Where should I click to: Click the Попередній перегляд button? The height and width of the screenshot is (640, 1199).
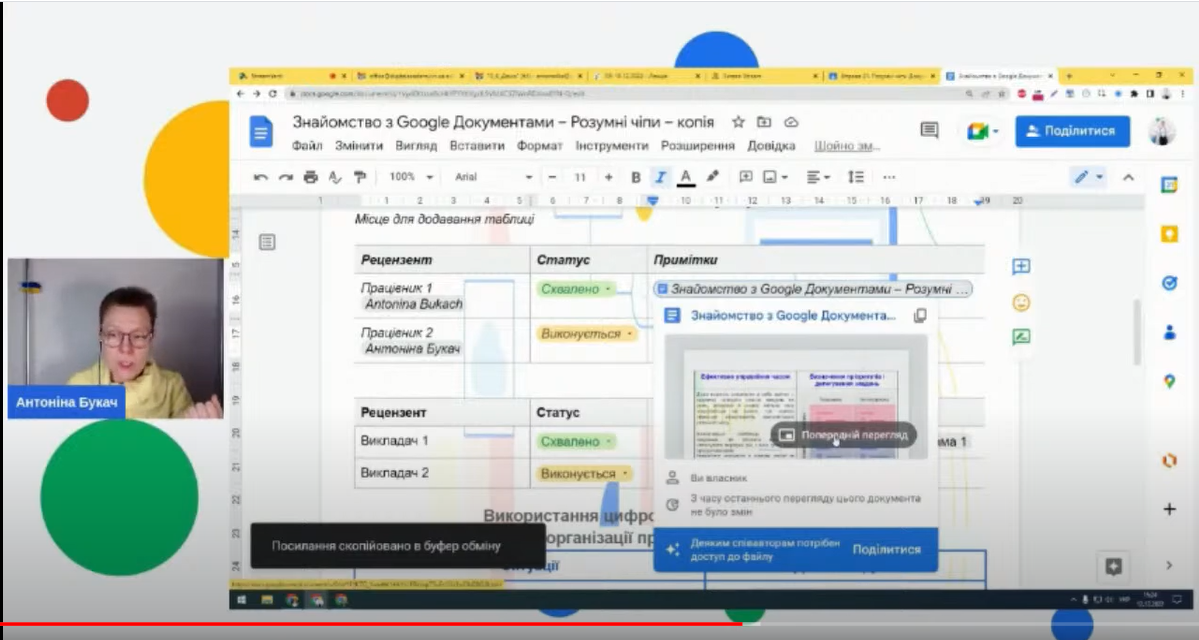pyautogui.click(x=843, y=435)
